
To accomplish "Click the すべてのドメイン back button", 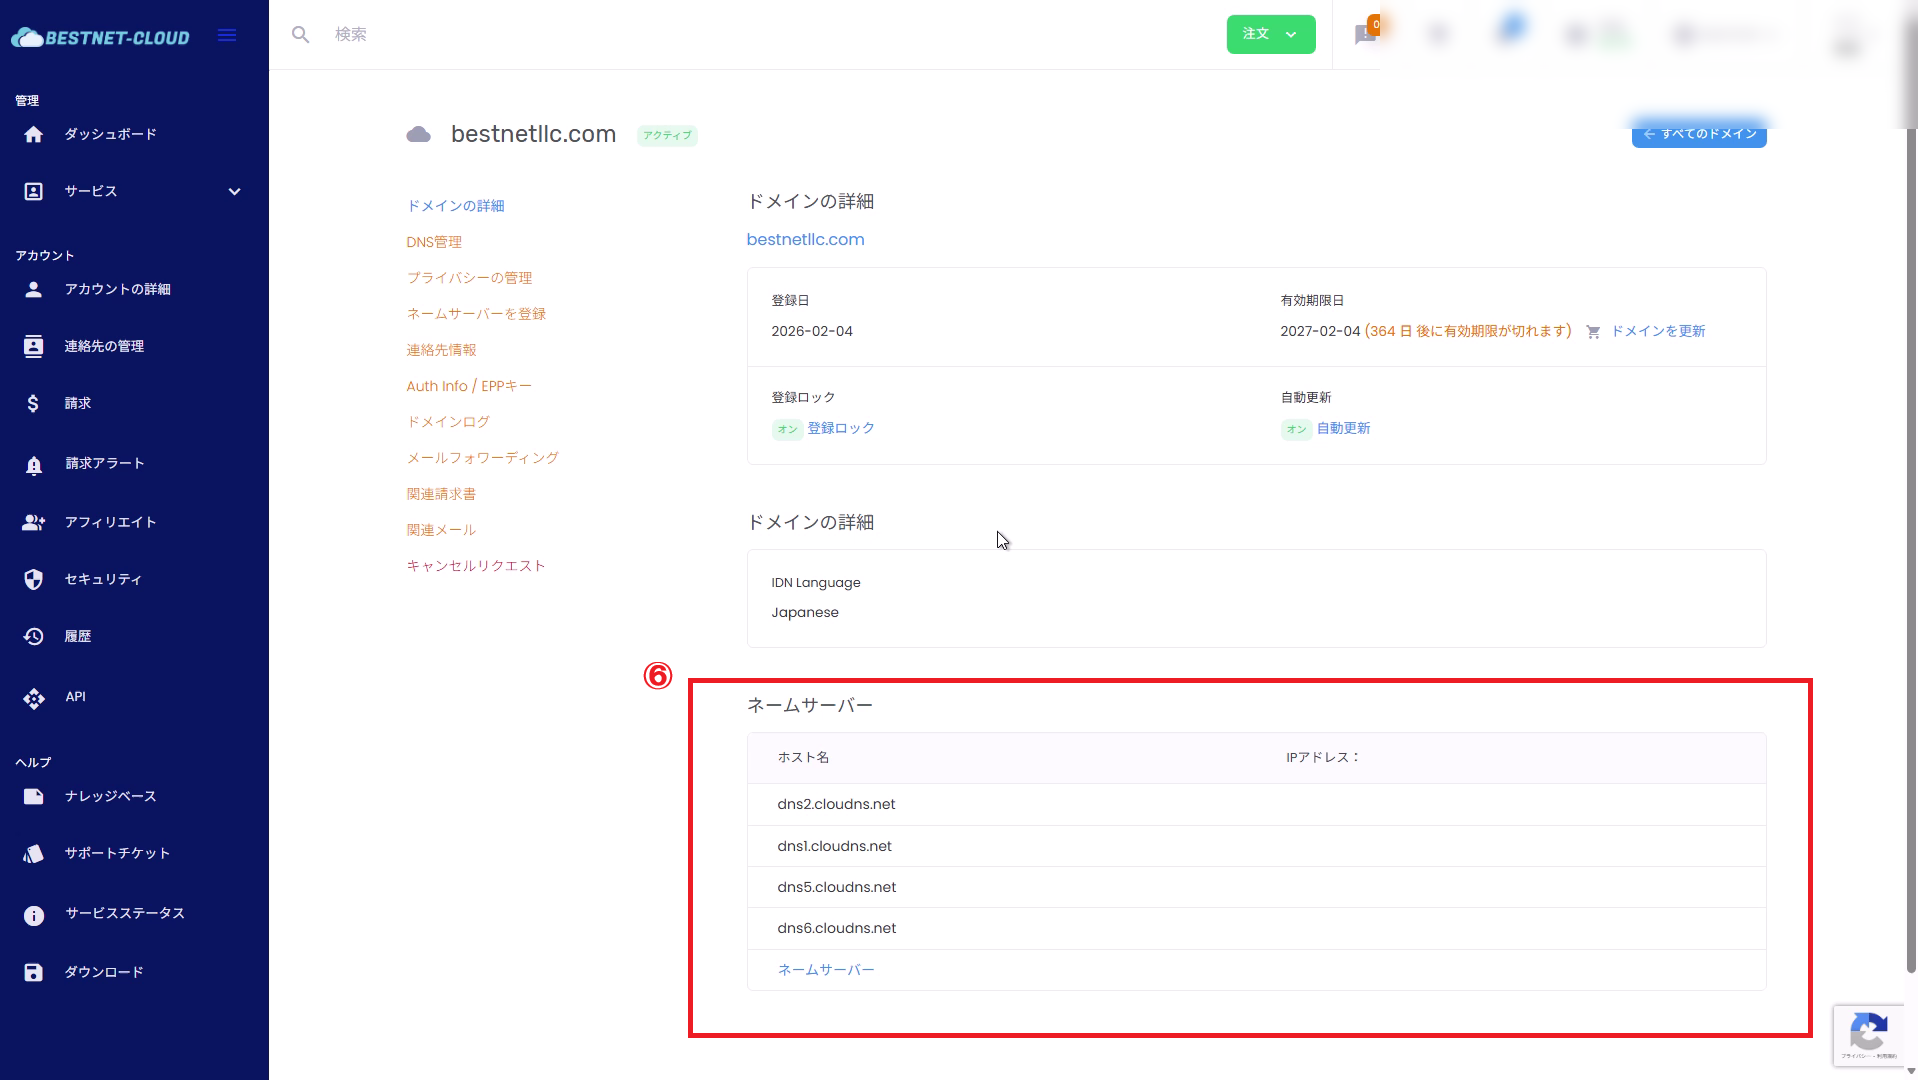I will point(1698,134).
